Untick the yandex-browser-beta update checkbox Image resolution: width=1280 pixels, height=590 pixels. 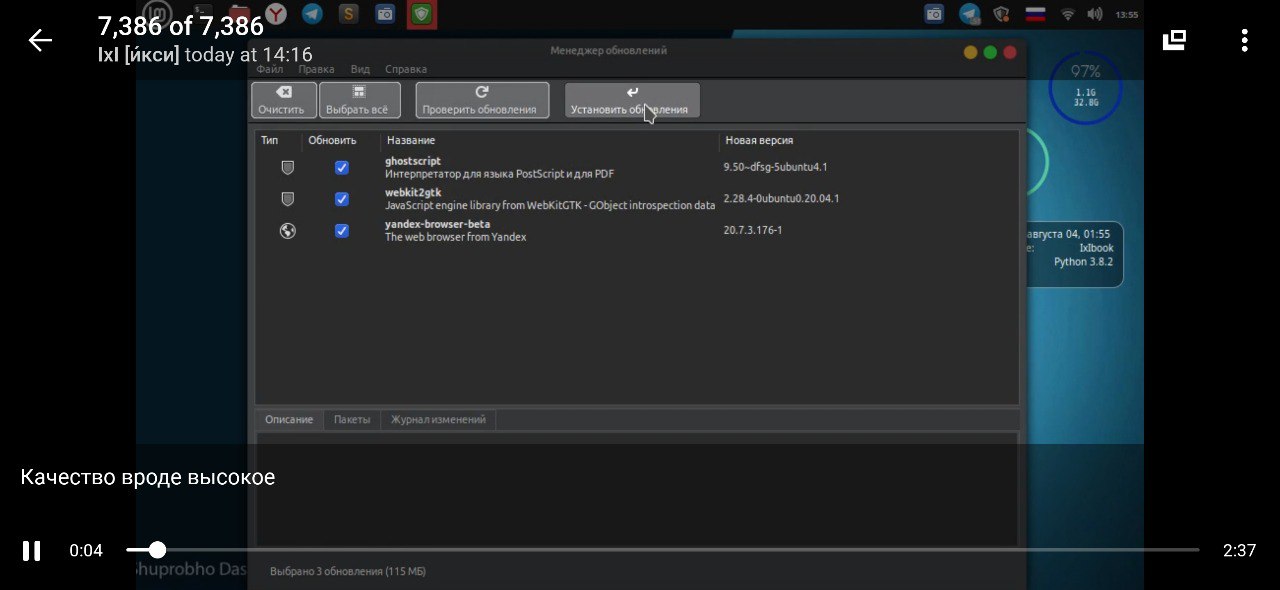(342, 231)
